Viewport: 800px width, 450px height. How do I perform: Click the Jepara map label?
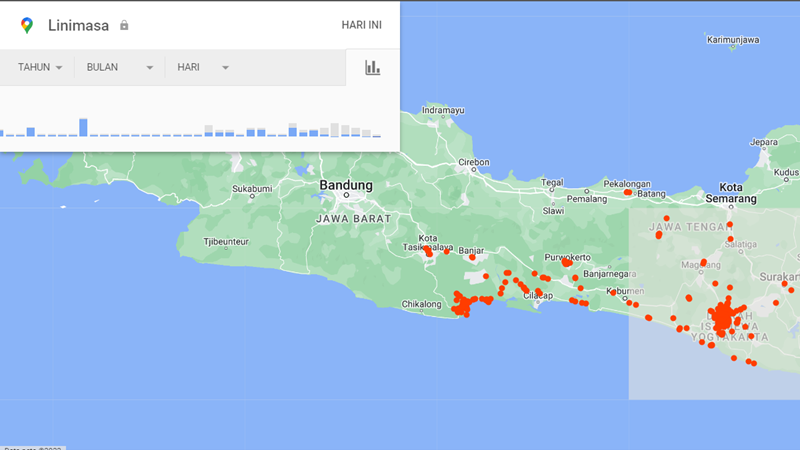point(764,142)
